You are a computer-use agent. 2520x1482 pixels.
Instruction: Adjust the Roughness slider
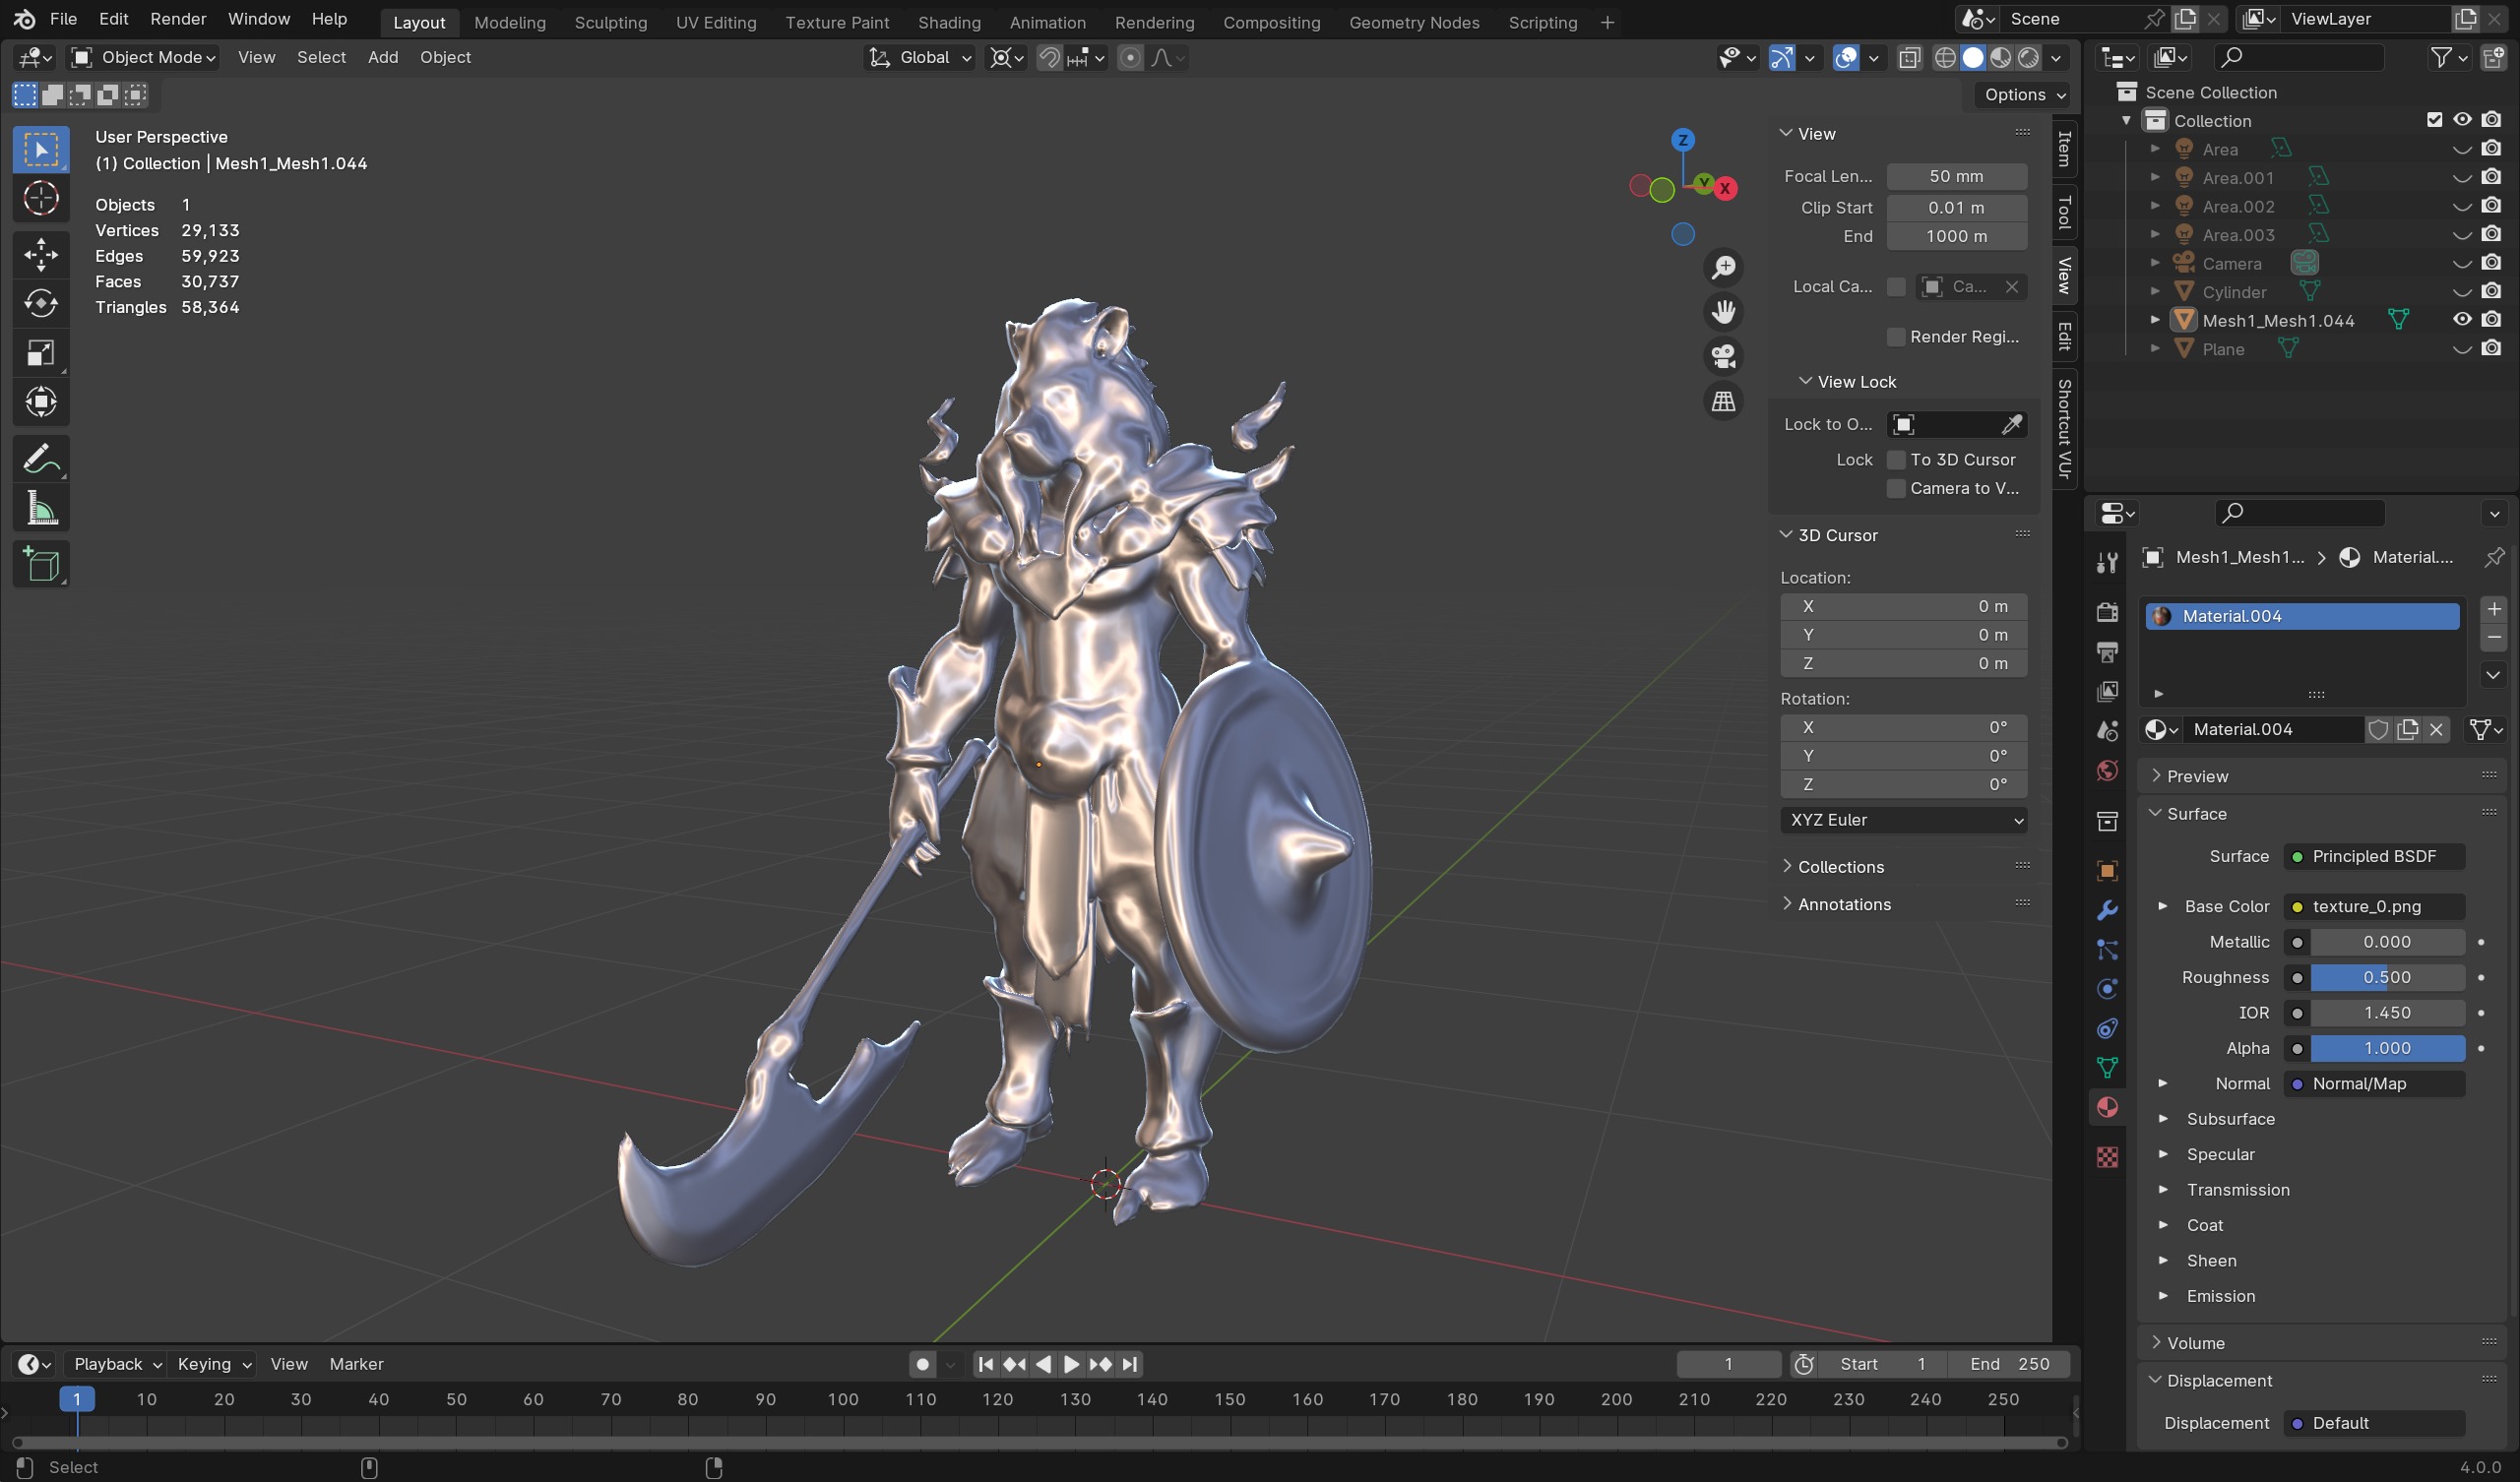[x=2386, y=978]
